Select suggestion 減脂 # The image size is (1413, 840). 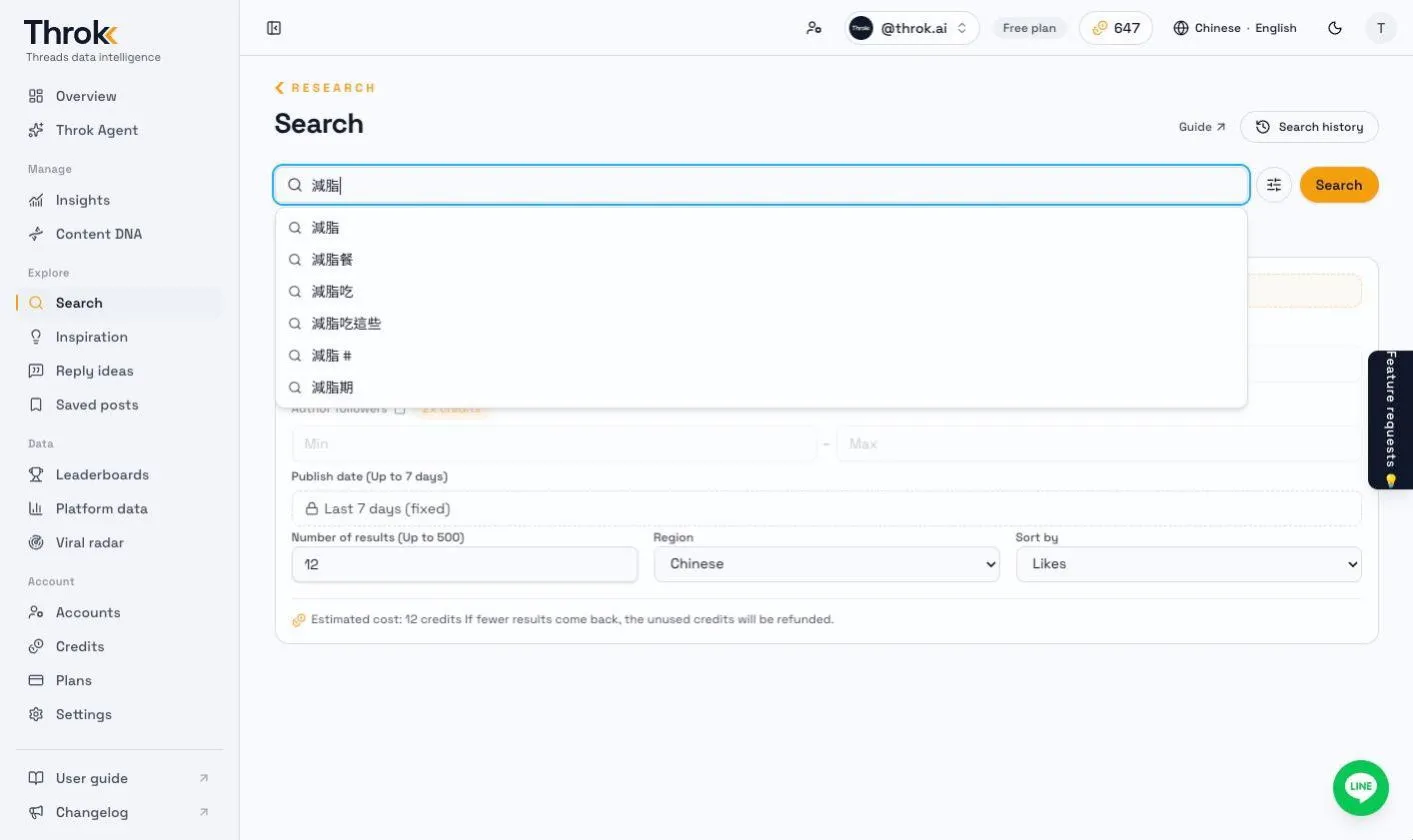761,356
